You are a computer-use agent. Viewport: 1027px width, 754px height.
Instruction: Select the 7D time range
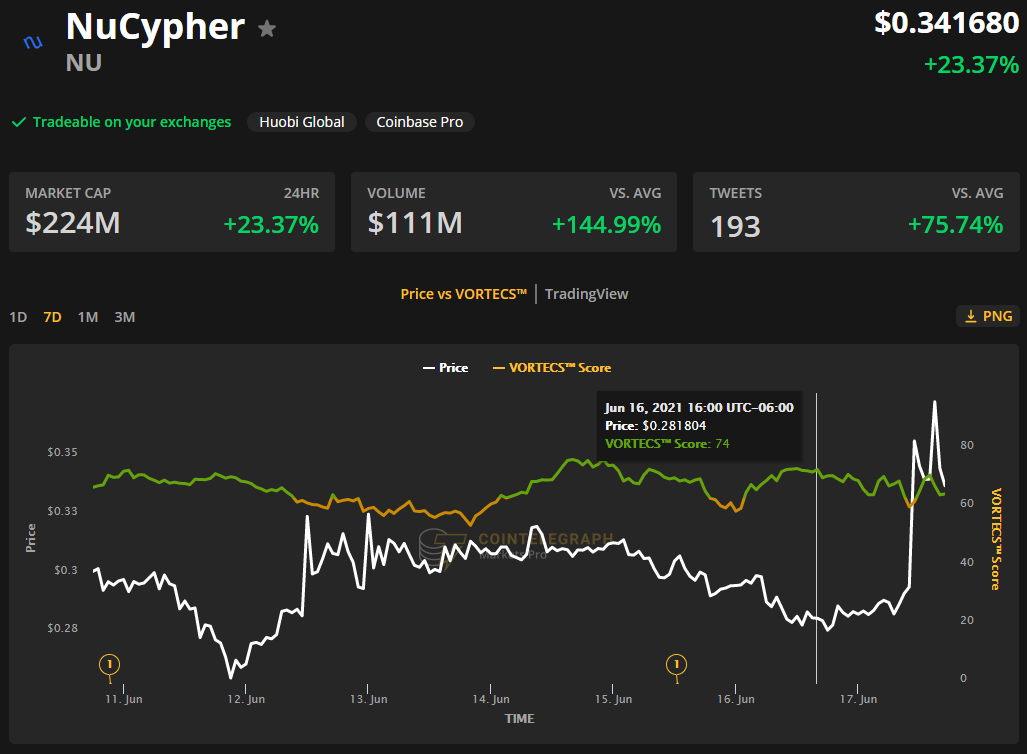(52, 317)
